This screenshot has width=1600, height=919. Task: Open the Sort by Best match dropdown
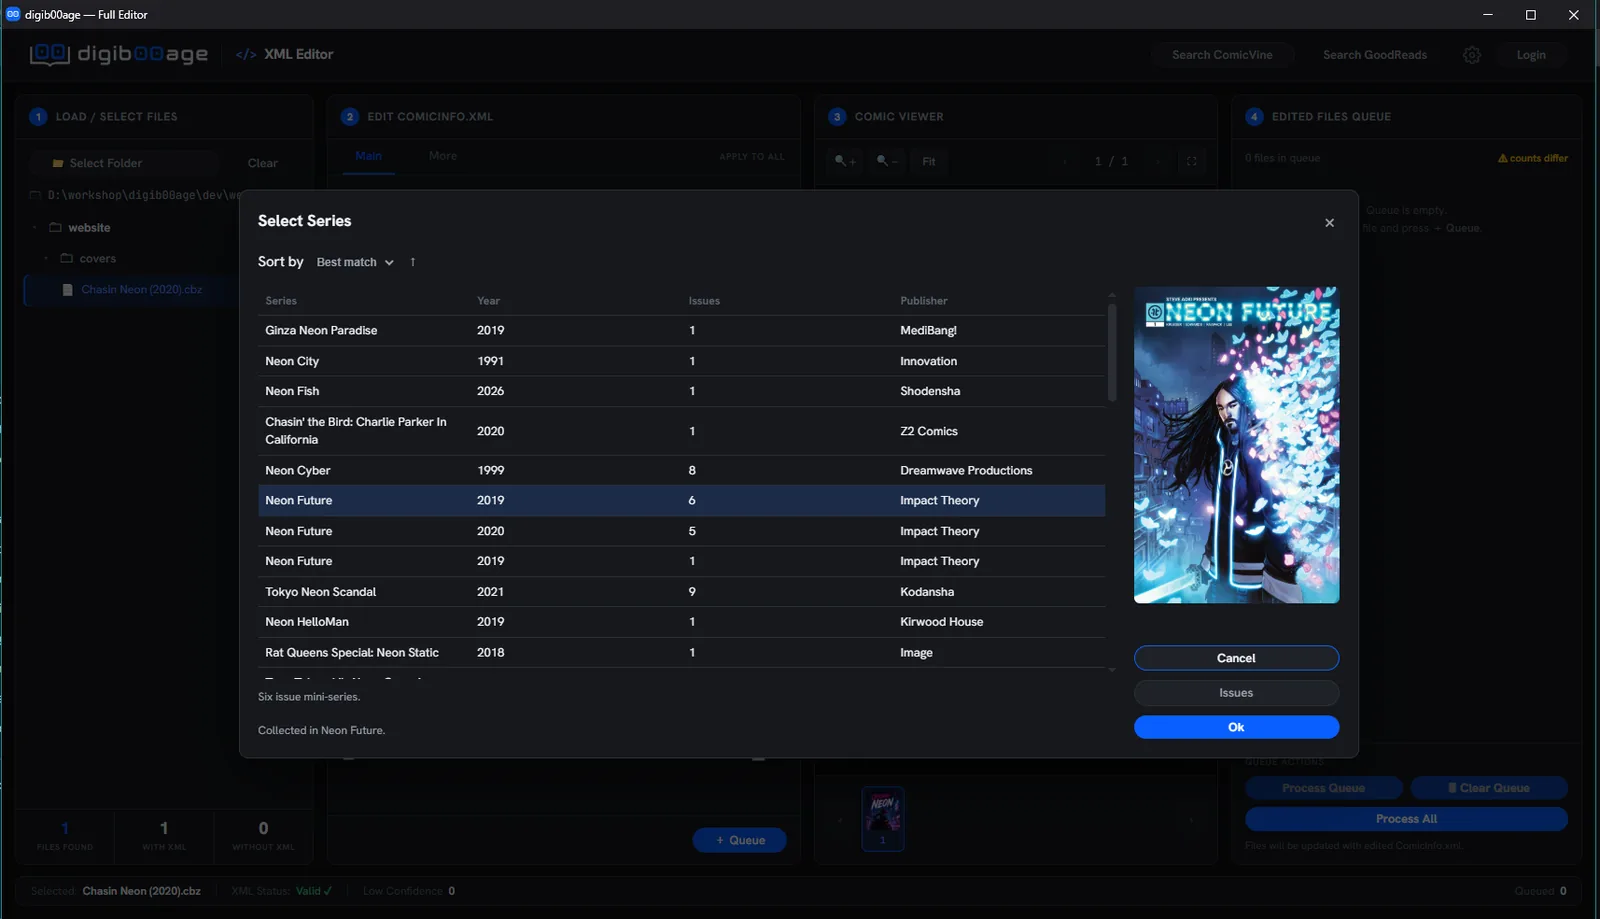click(355, 262)
